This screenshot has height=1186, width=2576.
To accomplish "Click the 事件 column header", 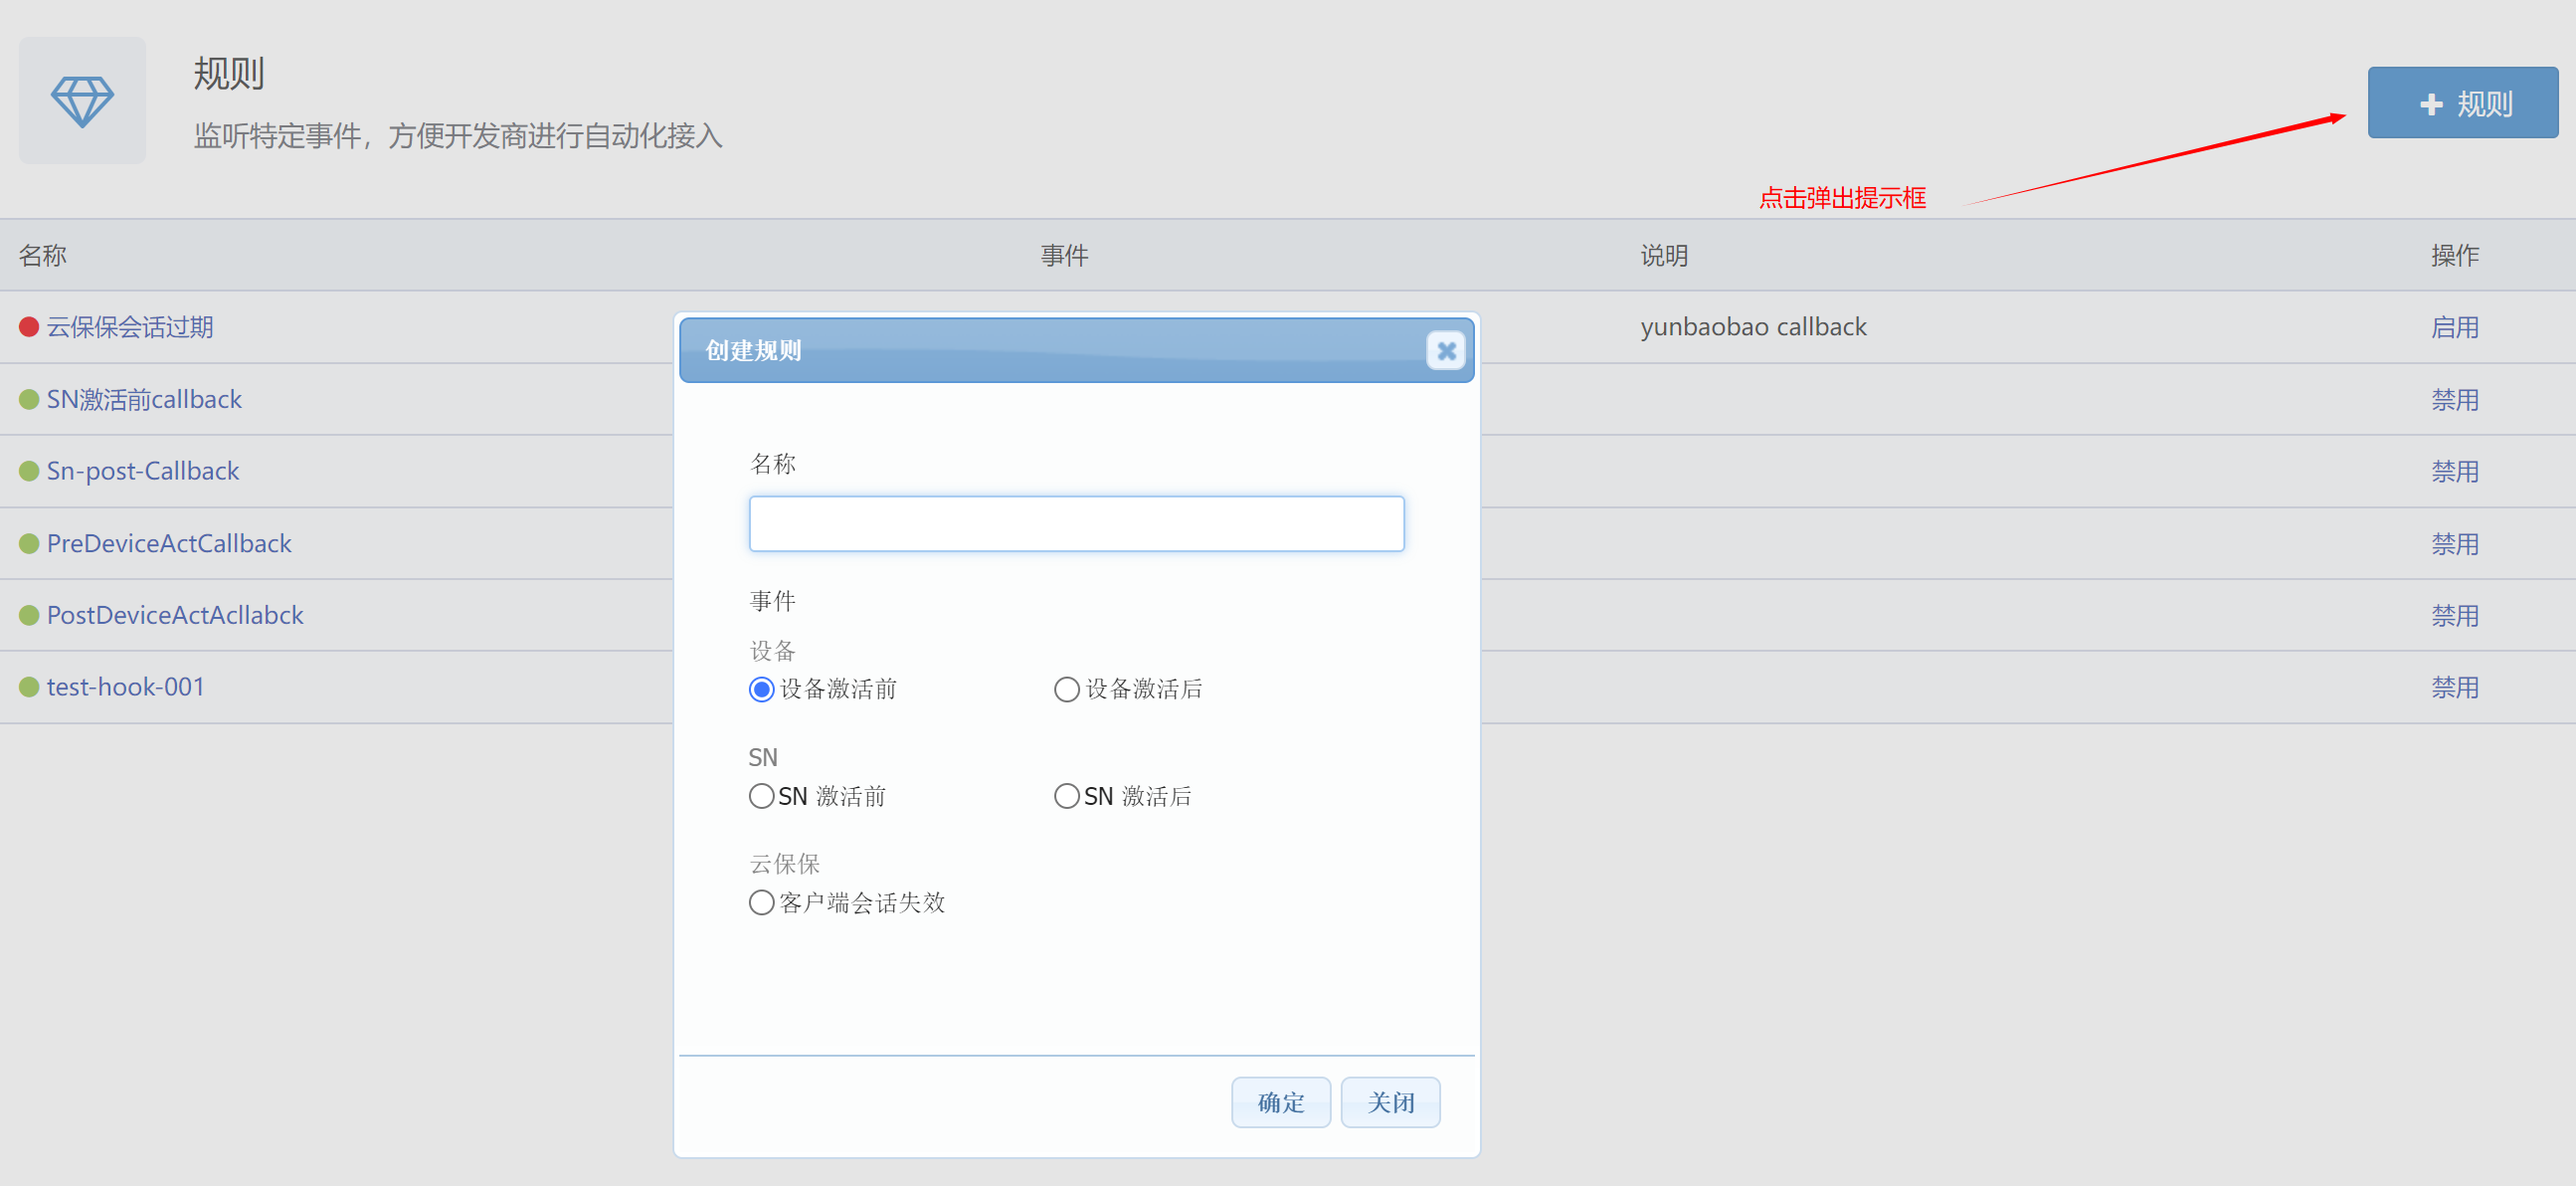I will coord(1064,255).
